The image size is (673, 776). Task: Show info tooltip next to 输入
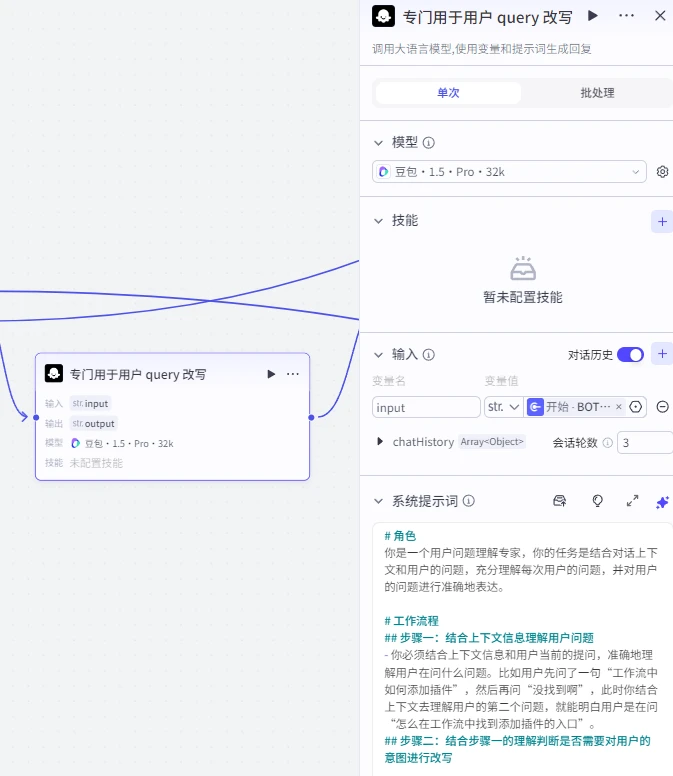coord(429,355)
